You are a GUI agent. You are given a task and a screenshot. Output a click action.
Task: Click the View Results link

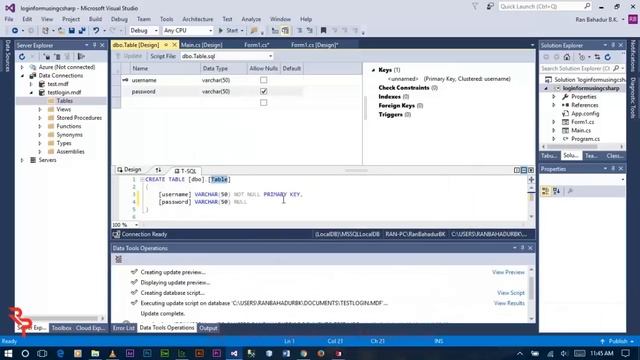coord(509,303)
